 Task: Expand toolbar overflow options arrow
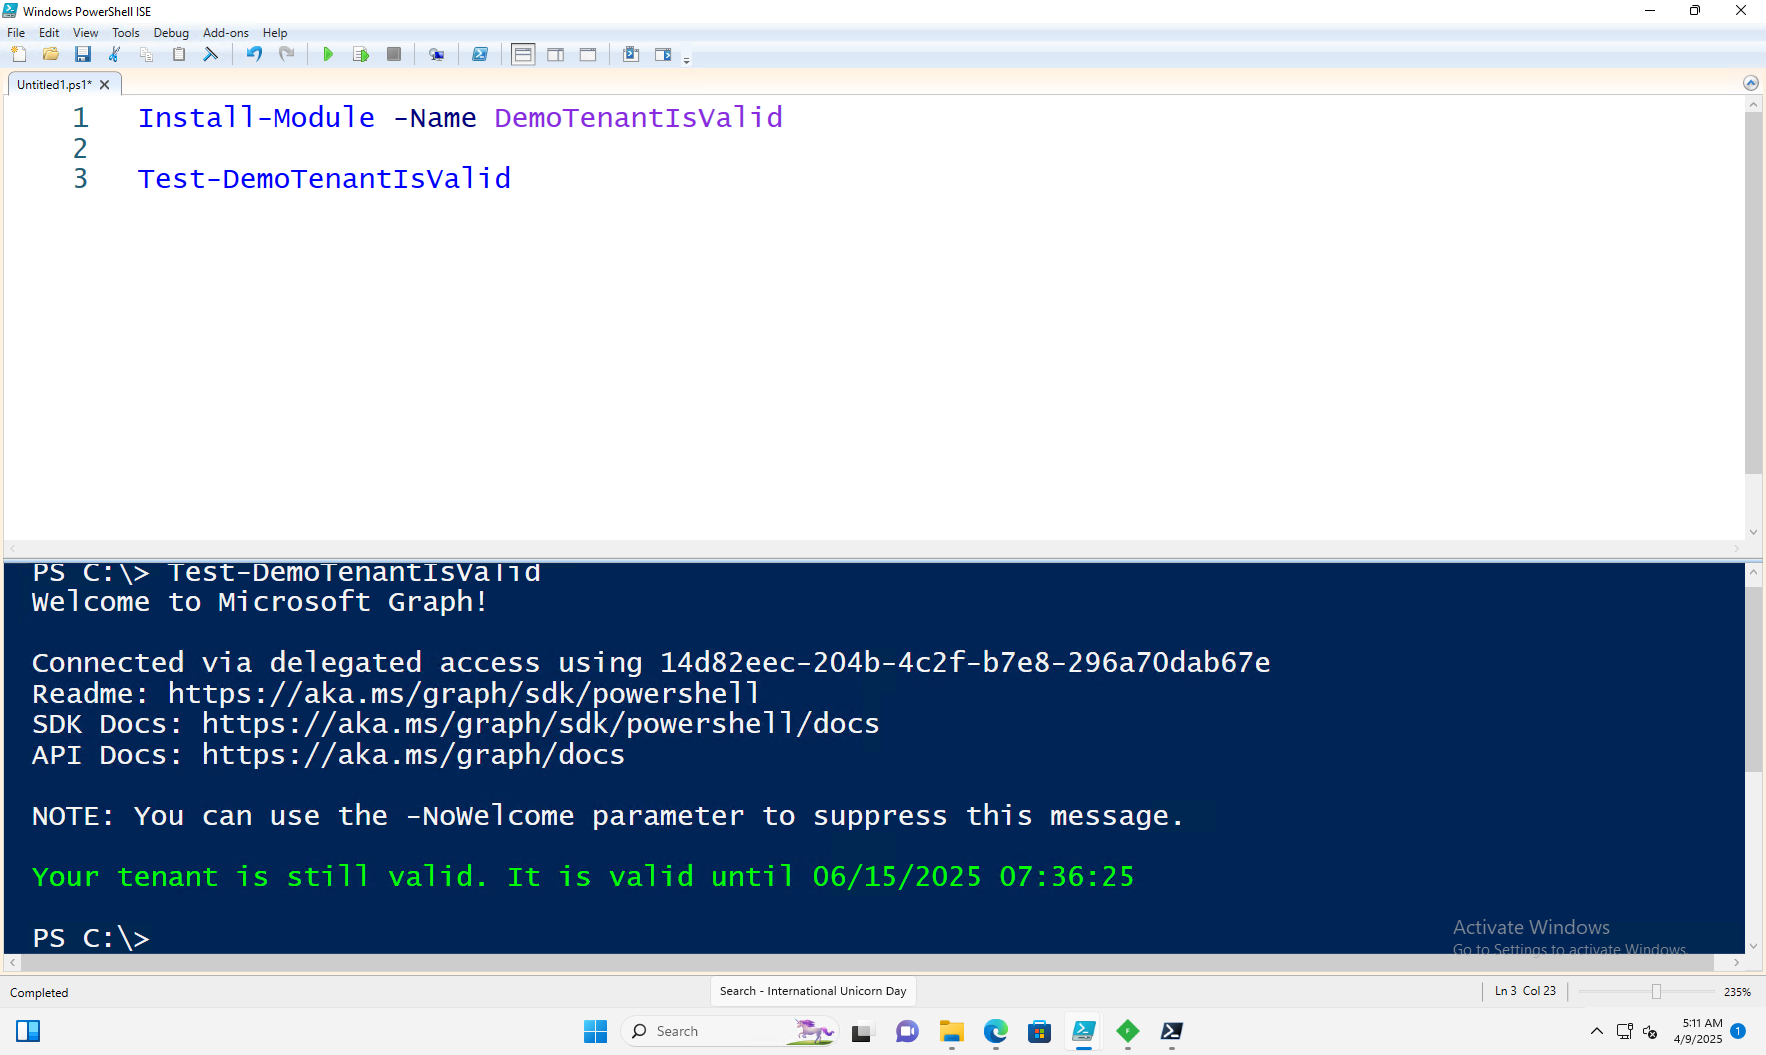[686, 61]
